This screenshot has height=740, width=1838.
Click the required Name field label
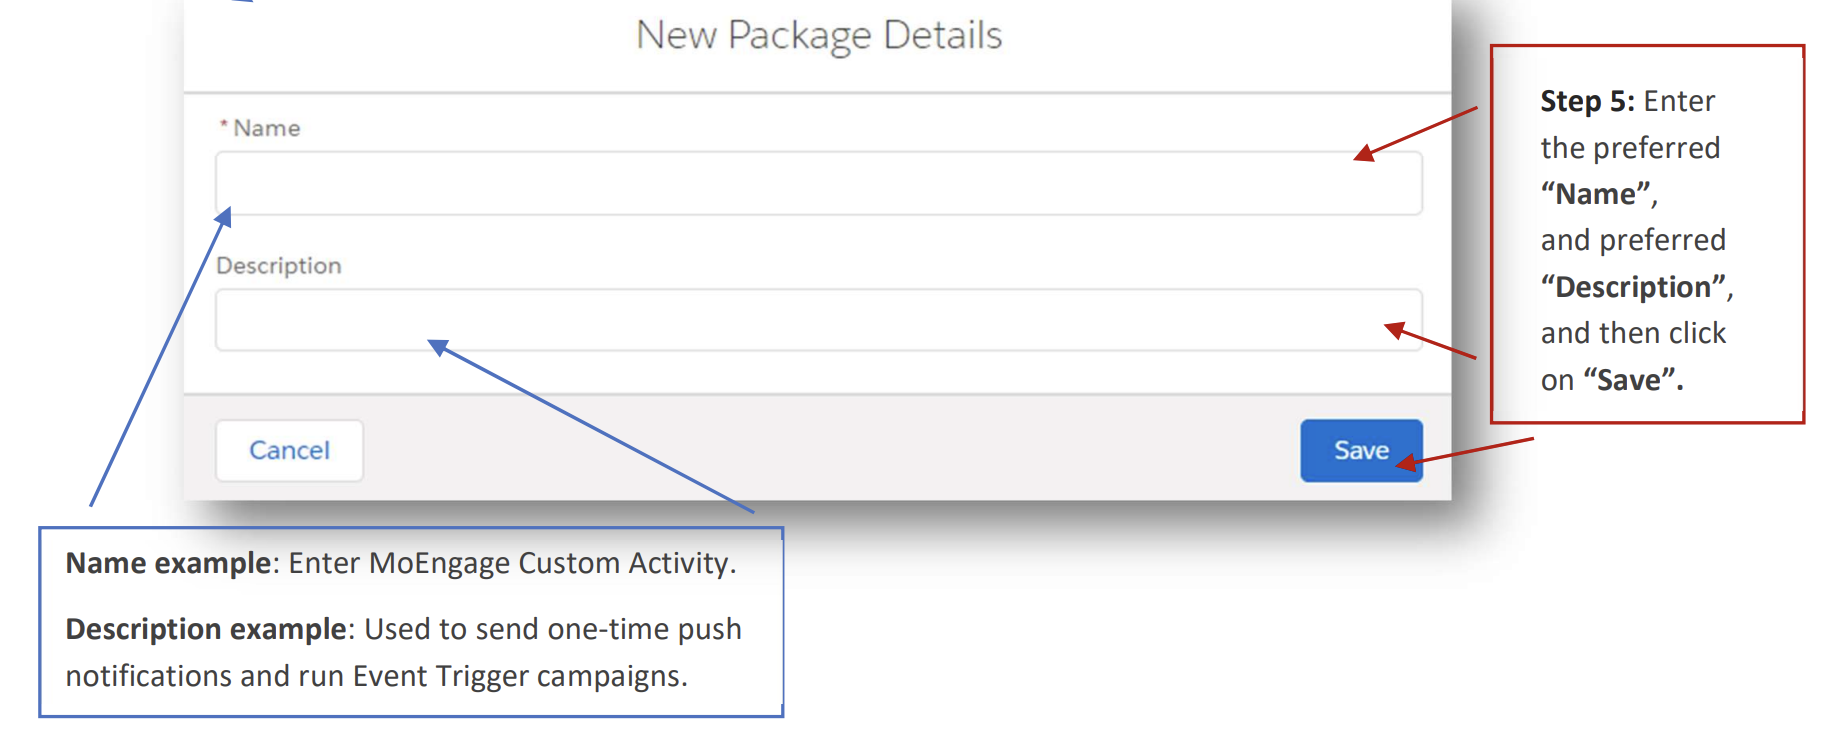click(266, 128)
